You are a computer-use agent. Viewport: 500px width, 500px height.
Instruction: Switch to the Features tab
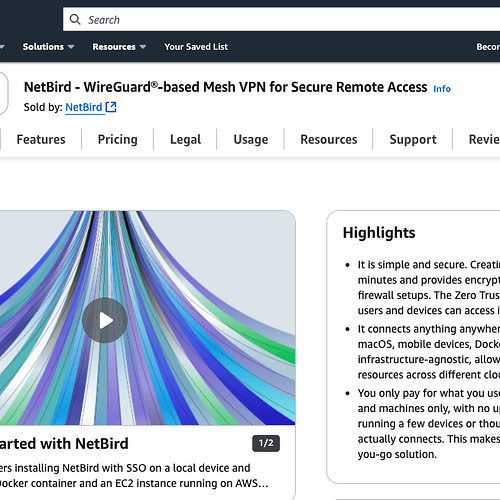(41, 139)
